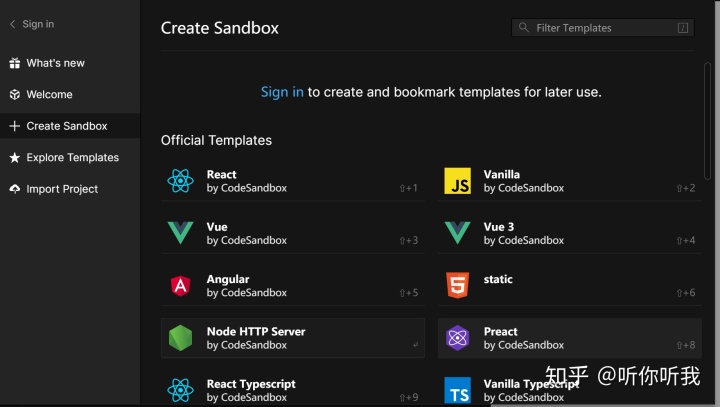This screenshot has width=720, height=407.
Task: Select Create Sandbox in the sidebar
Action: pos(70,126)
